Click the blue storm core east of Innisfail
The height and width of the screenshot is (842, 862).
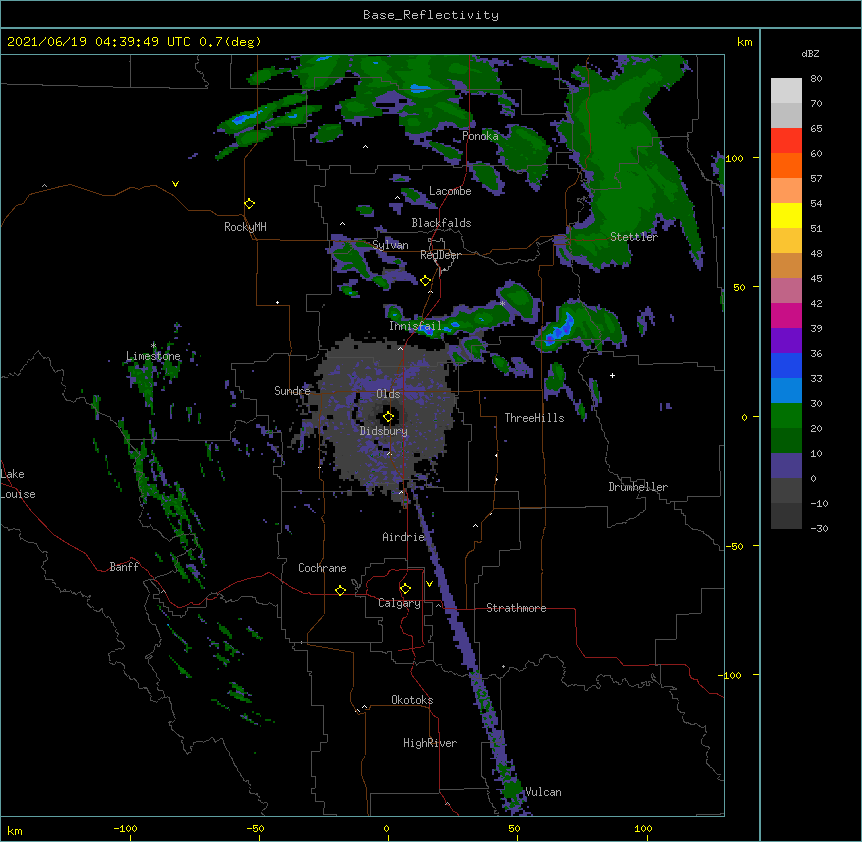[561, 329]
